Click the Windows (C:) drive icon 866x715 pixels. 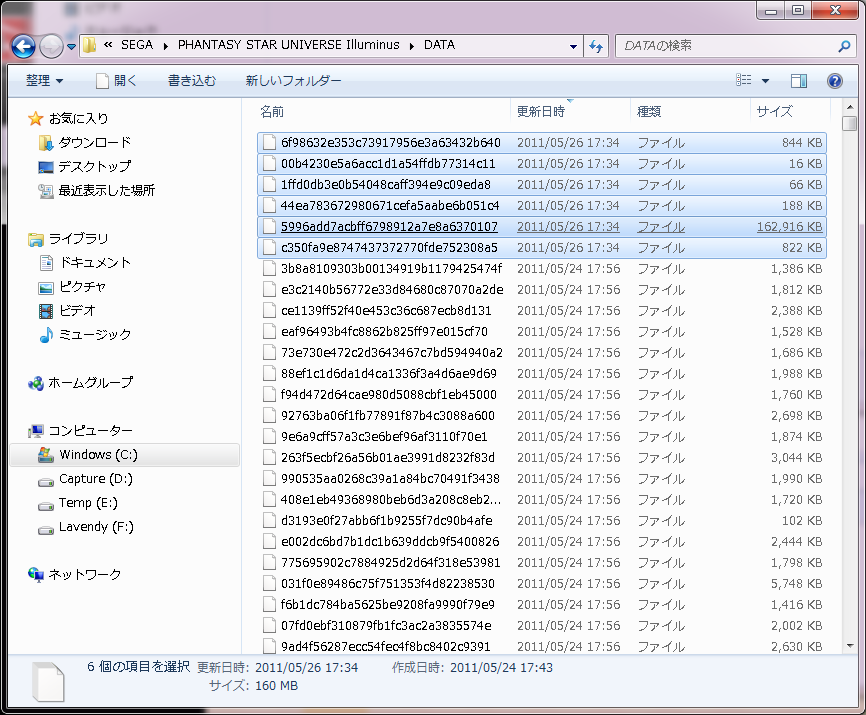pyautogui.click(x=46, y=455)
